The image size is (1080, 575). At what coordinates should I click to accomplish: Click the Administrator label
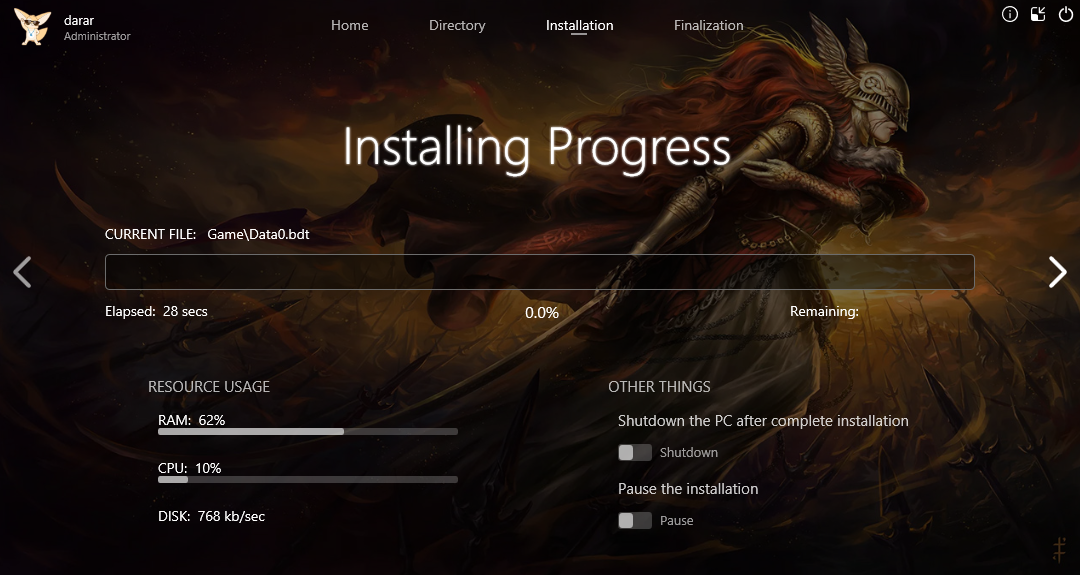tap(97, 36)
